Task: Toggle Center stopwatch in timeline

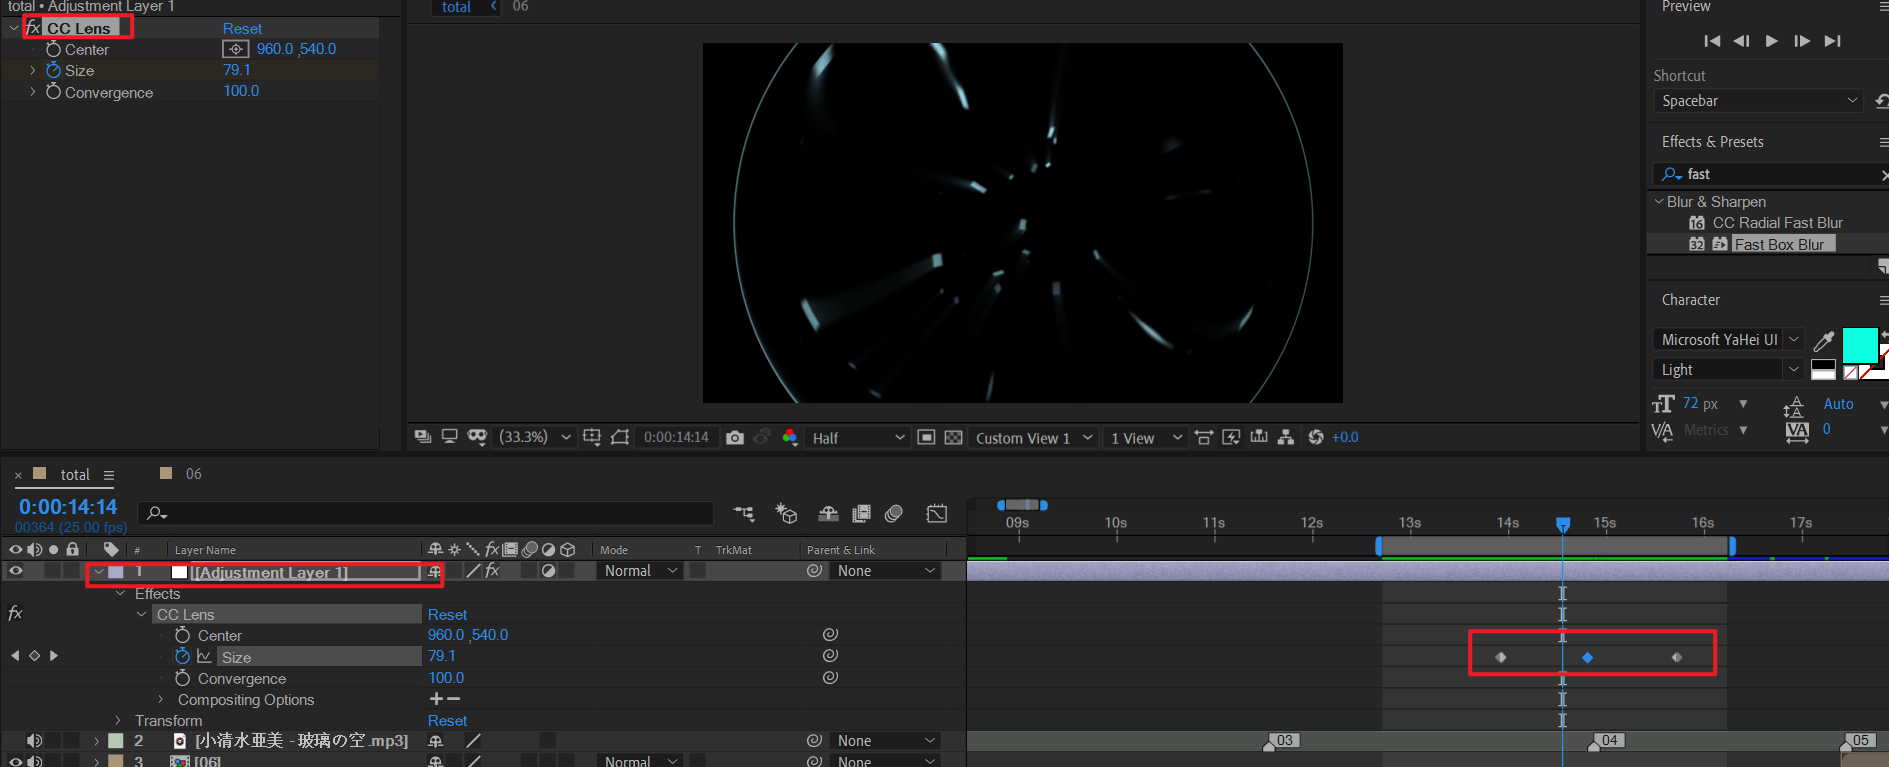Action: (x=182, y=635)
